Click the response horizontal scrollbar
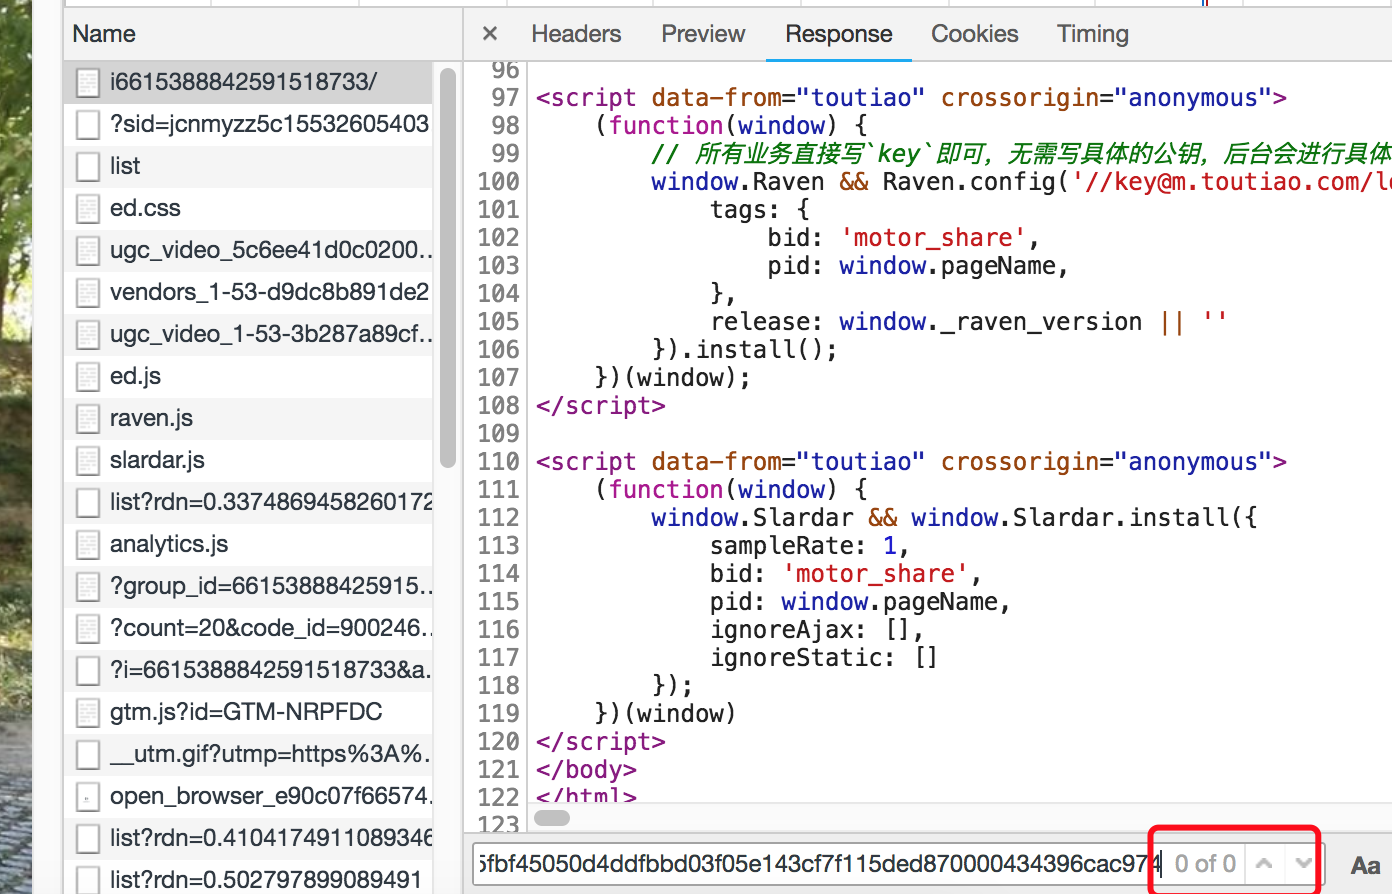The image size is (1392, 894). [552, 817]
